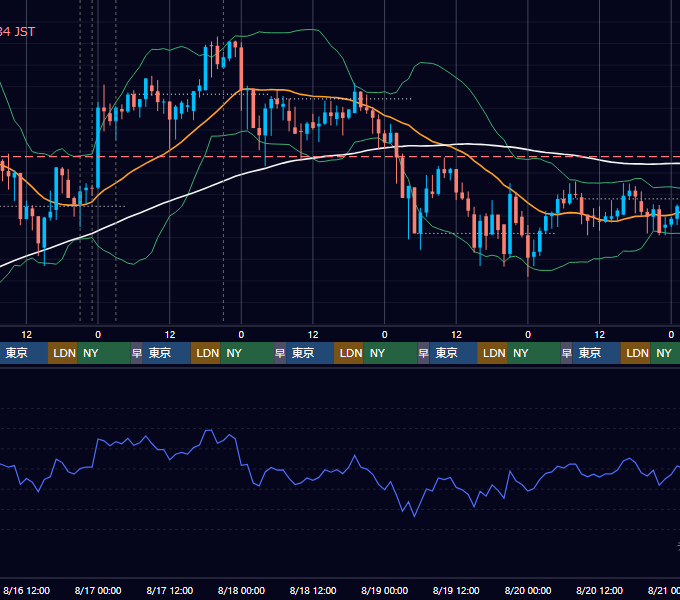Click the 8/17 00:00 date label
The height and width of the screenshot is (600, 680).
coord(98,590)
